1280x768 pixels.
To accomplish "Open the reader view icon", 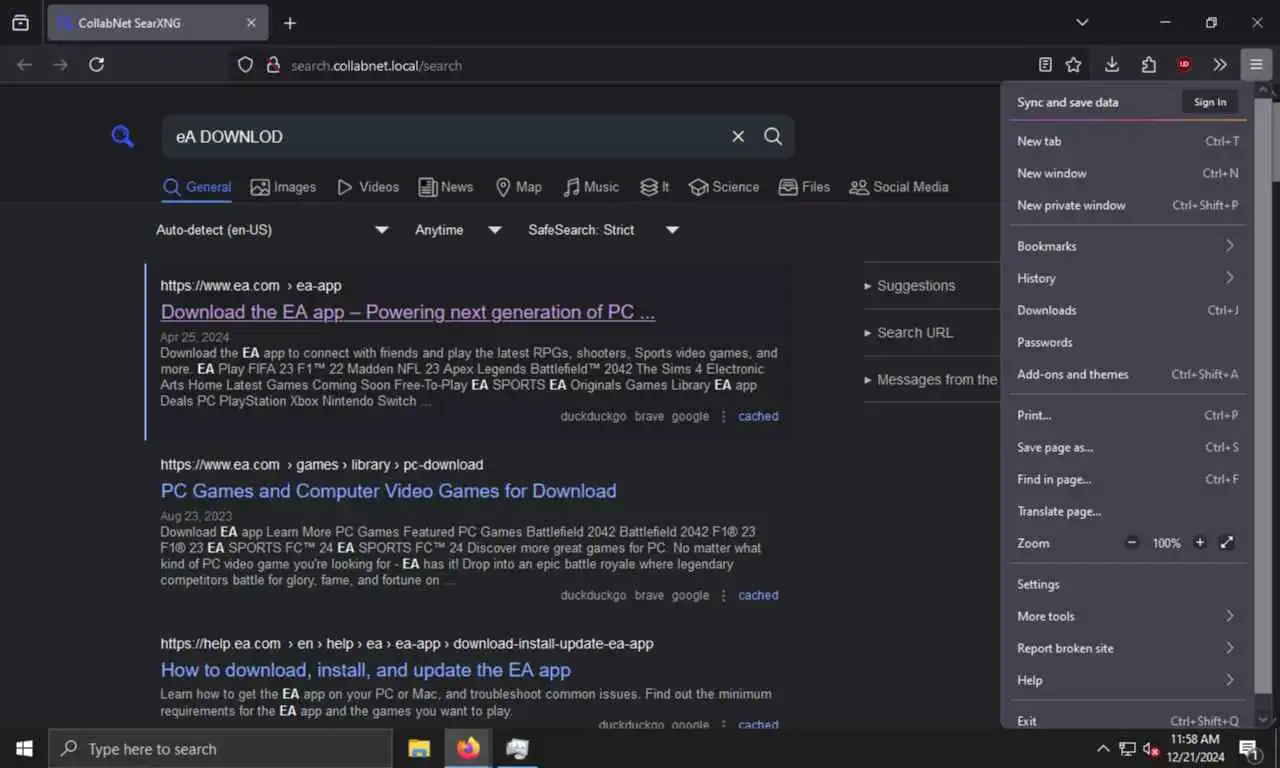I will [1045, 65].
